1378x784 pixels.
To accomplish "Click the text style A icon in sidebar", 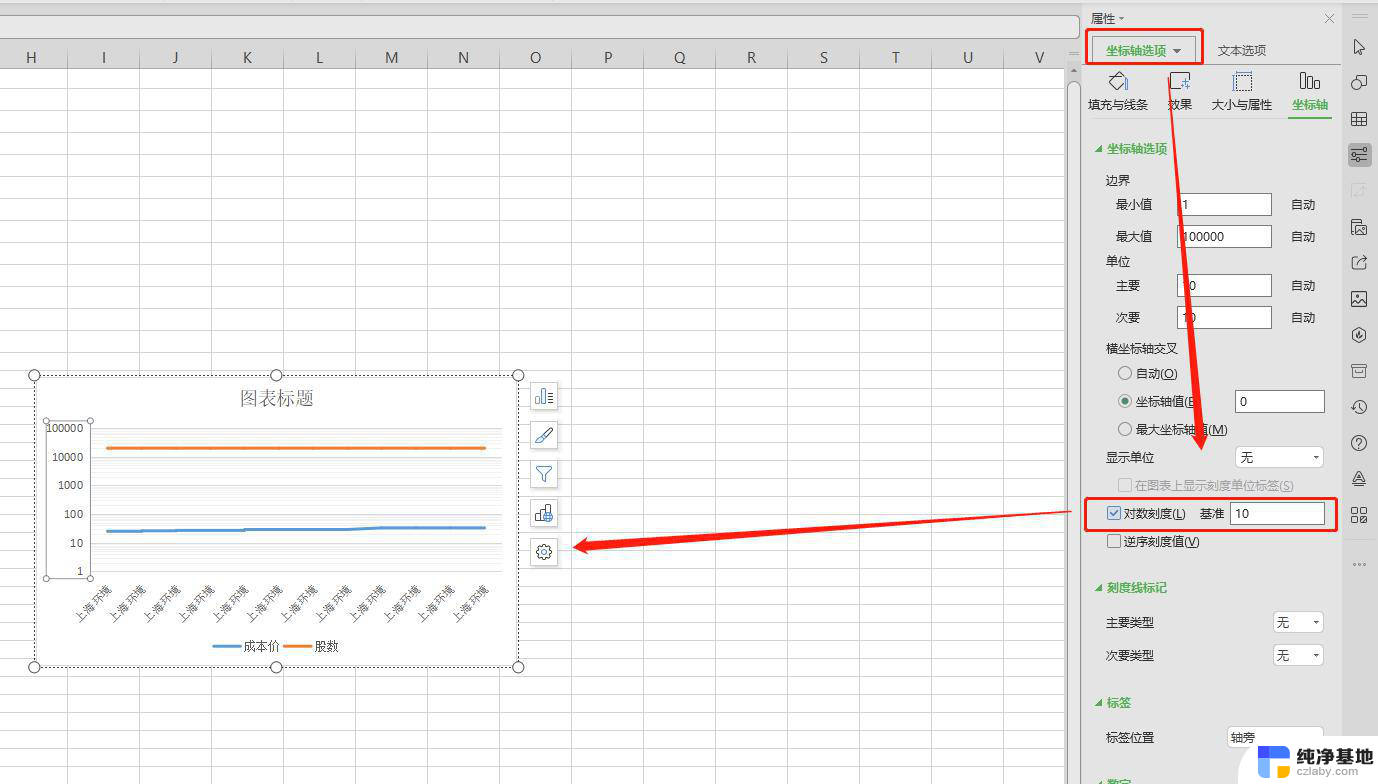I will tap(1359, 479).
